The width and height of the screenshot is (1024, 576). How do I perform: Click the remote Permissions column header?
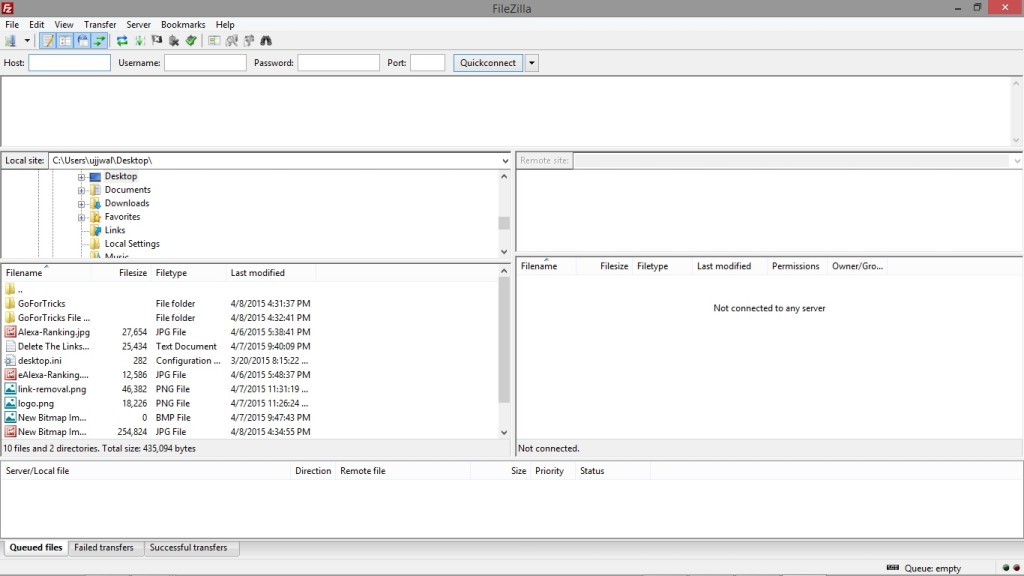coord(795,266)
